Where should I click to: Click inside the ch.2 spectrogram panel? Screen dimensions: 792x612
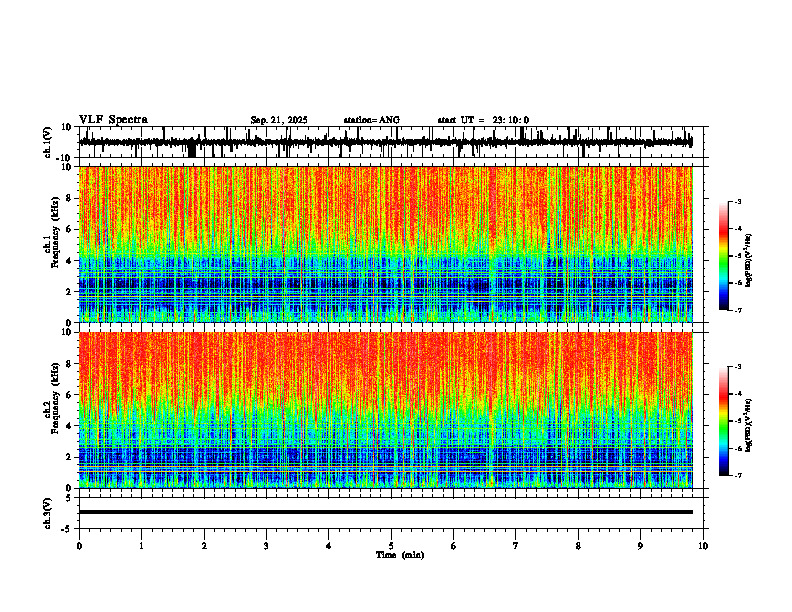click(385, 410)
